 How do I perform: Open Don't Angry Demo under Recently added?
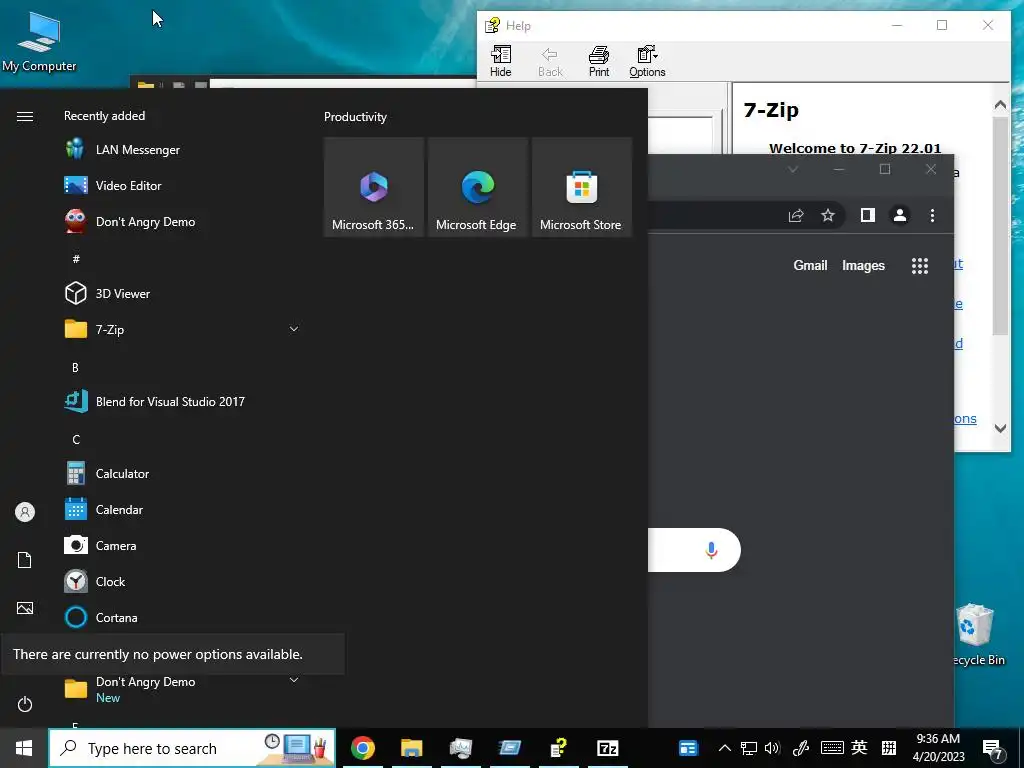coord(183,221)
